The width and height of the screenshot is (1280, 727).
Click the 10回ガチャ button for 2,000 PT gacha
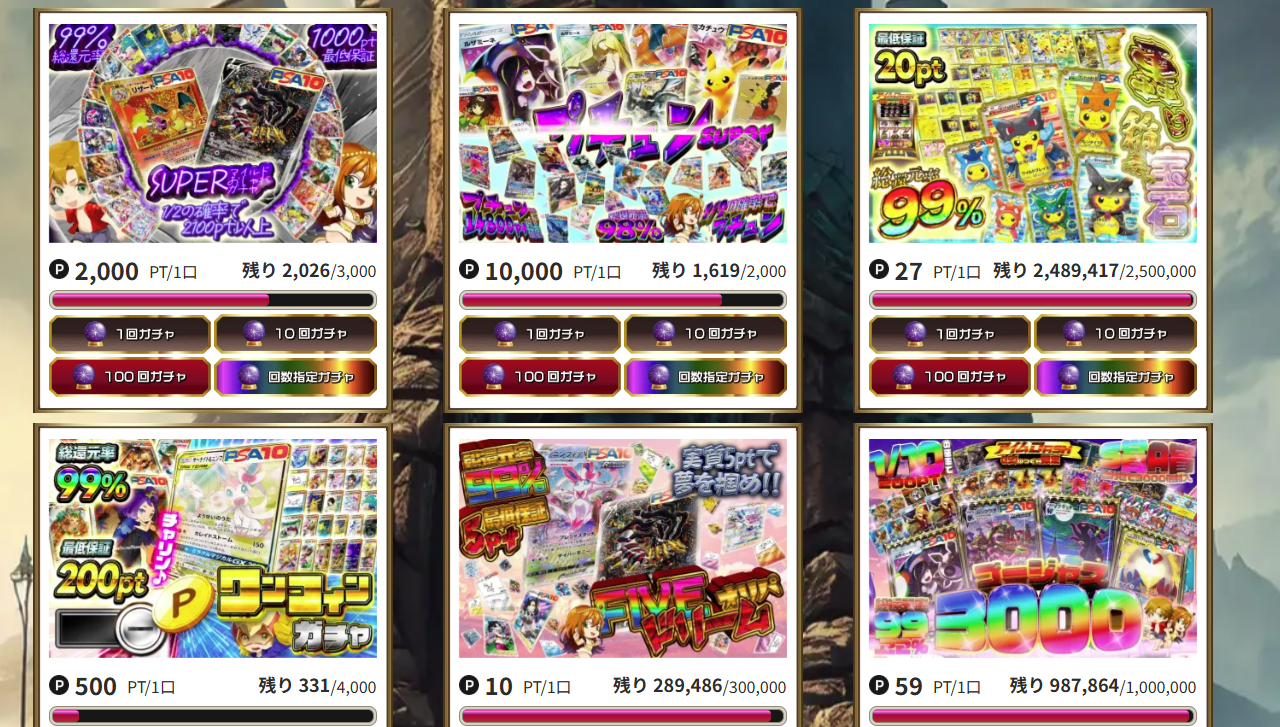pos(295,334)
